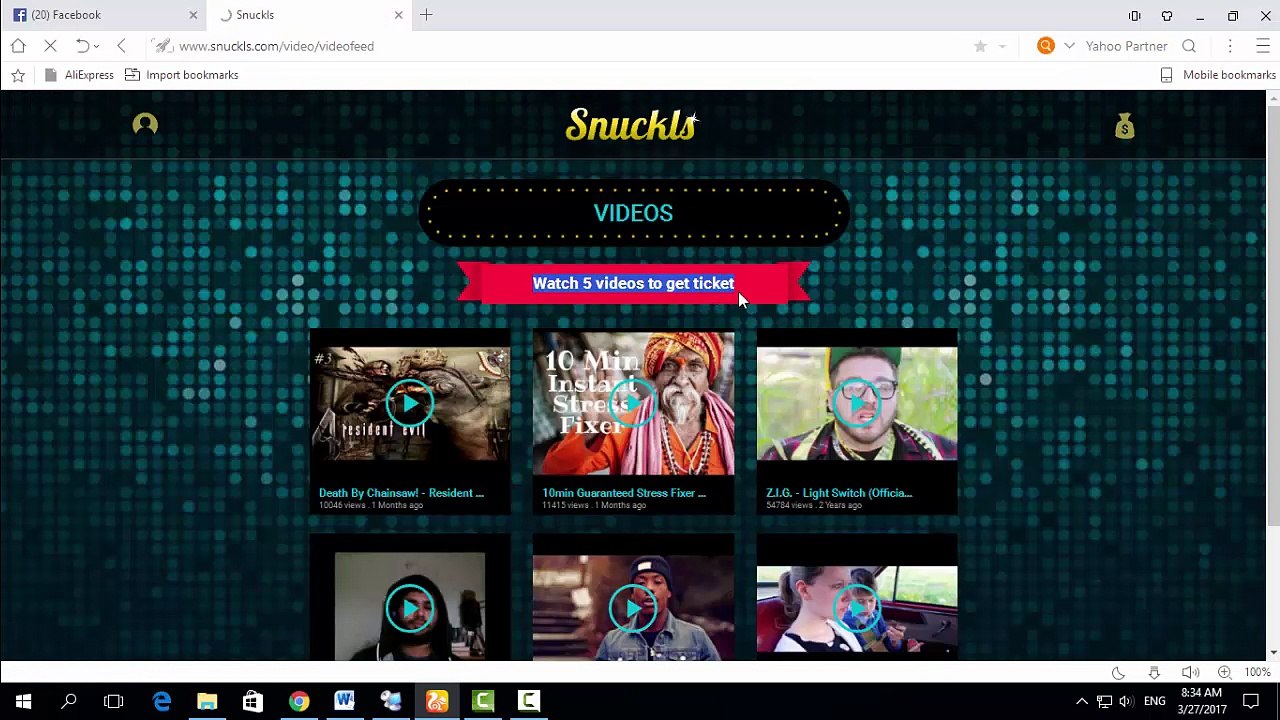Open File Explorer from taskbar
The height and width of the screenshot is (720, 1280).
coord(207,701)
